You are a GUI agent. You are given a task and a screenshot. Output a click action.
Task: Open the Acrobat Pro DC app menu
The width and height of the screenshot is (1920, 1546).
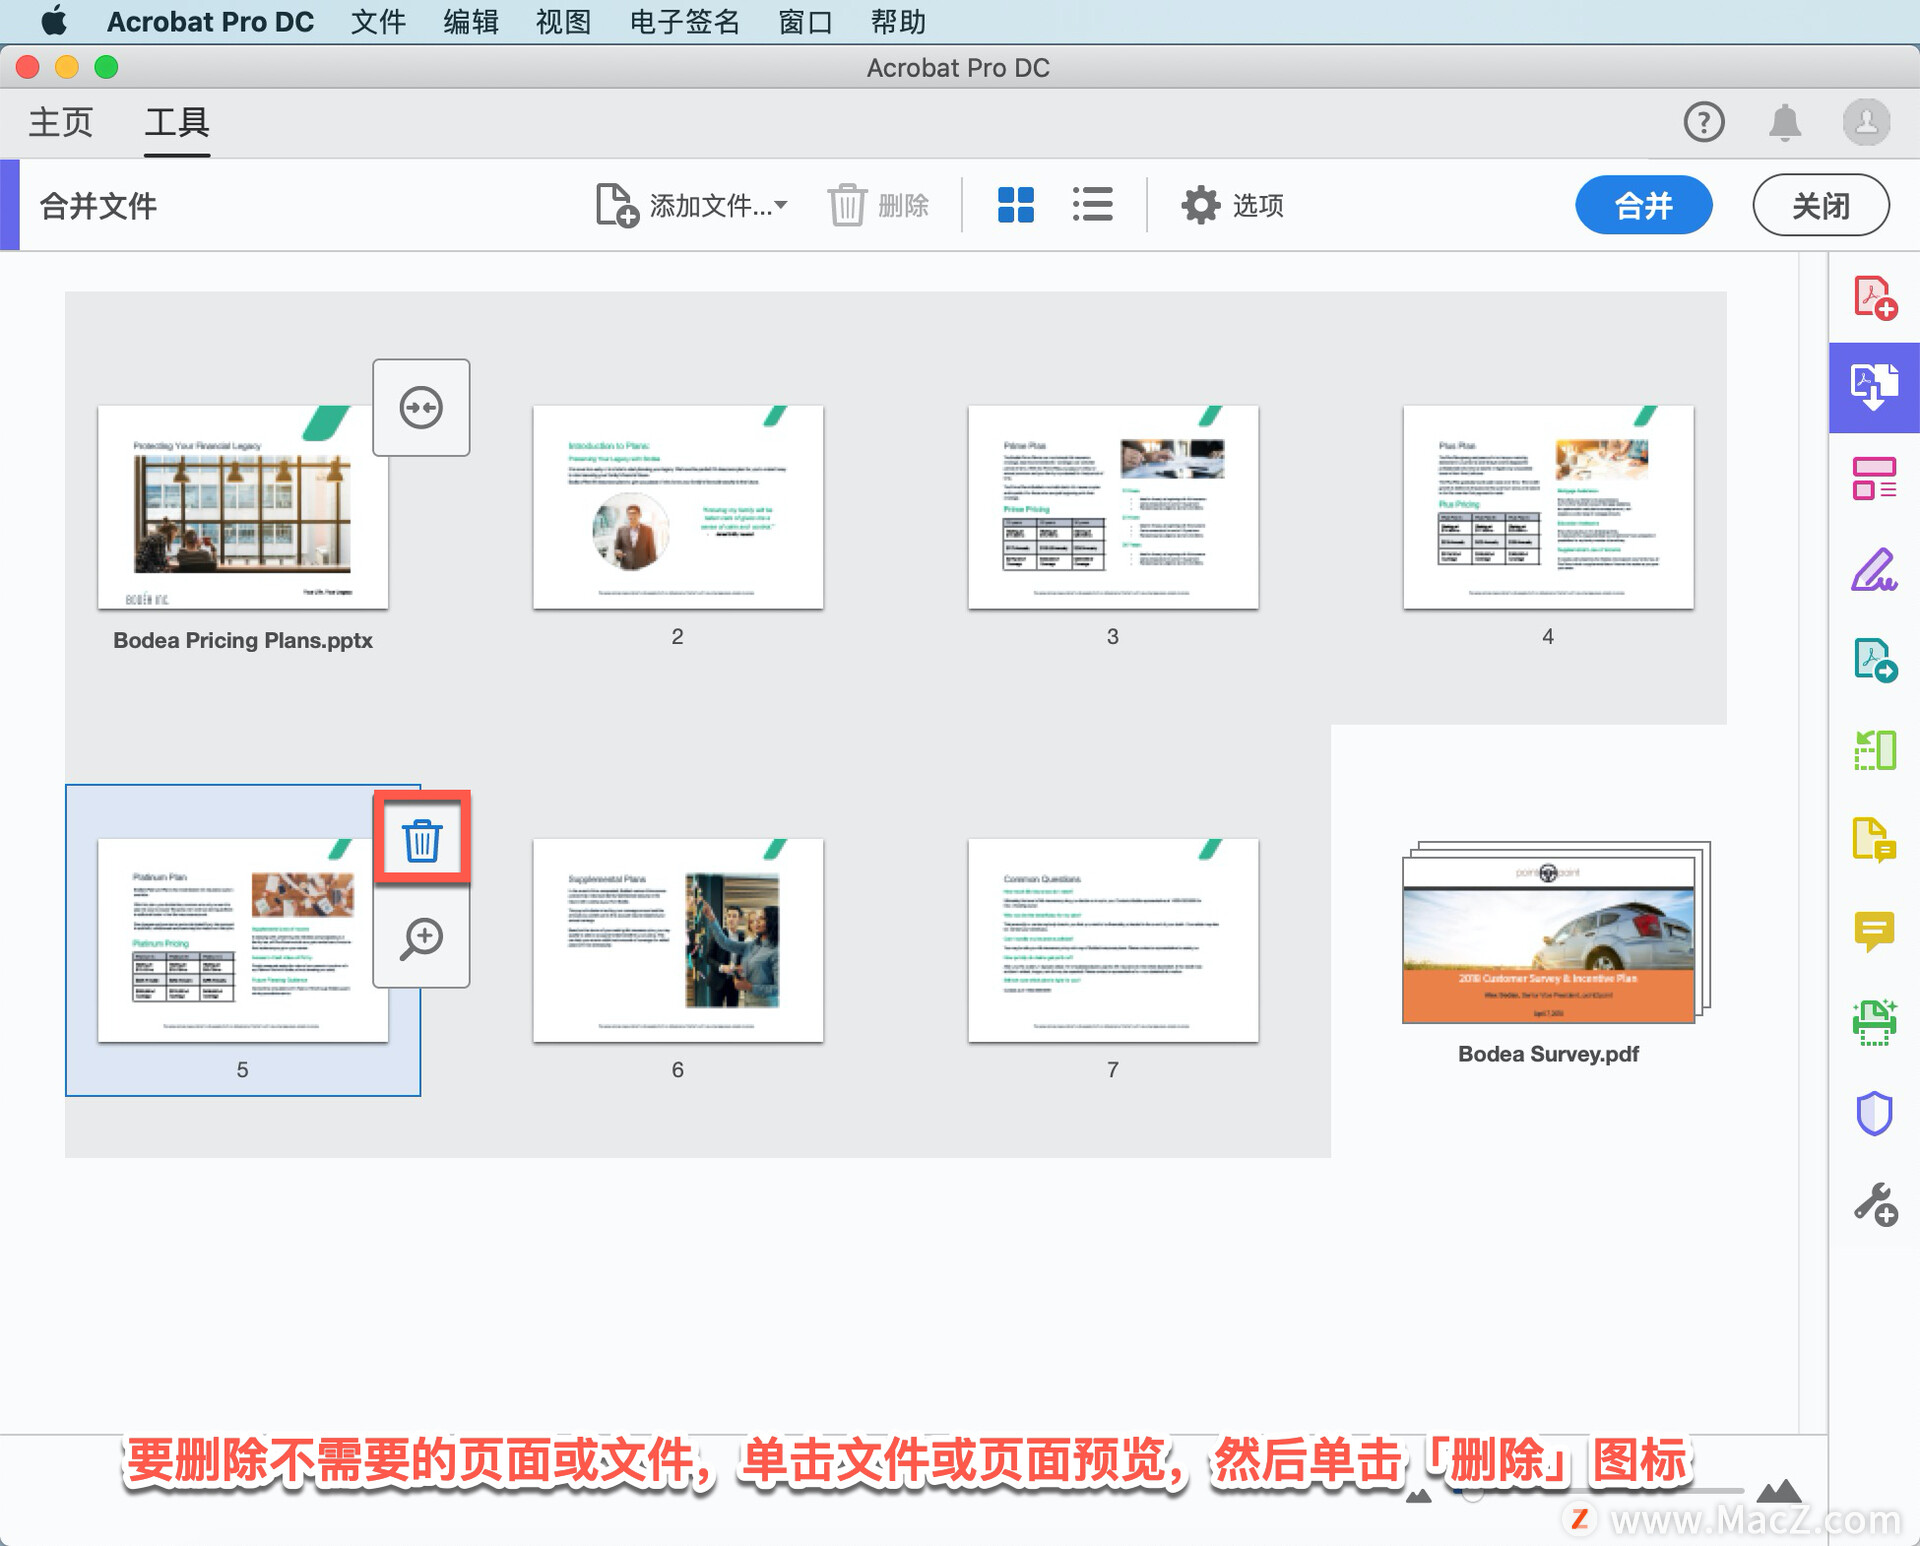(x=210, y=21)
